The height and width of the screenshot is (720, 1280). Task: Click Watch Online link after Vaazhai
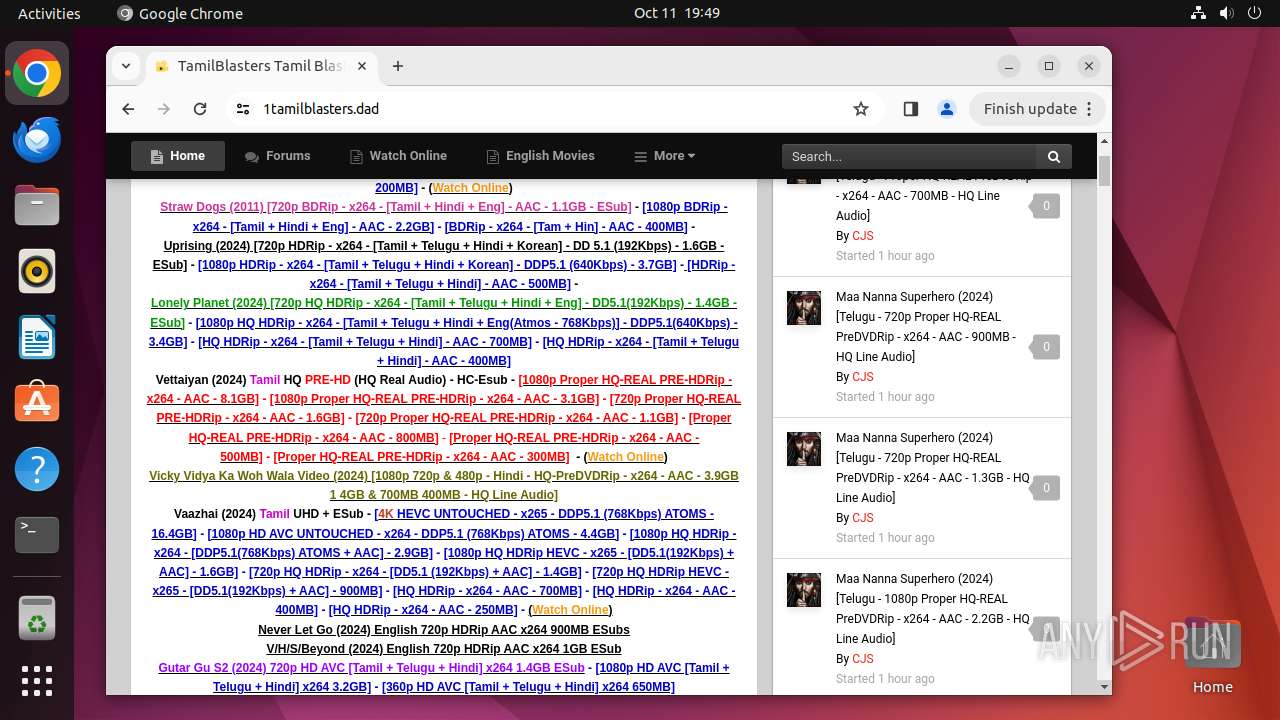[x=570, y=610]
